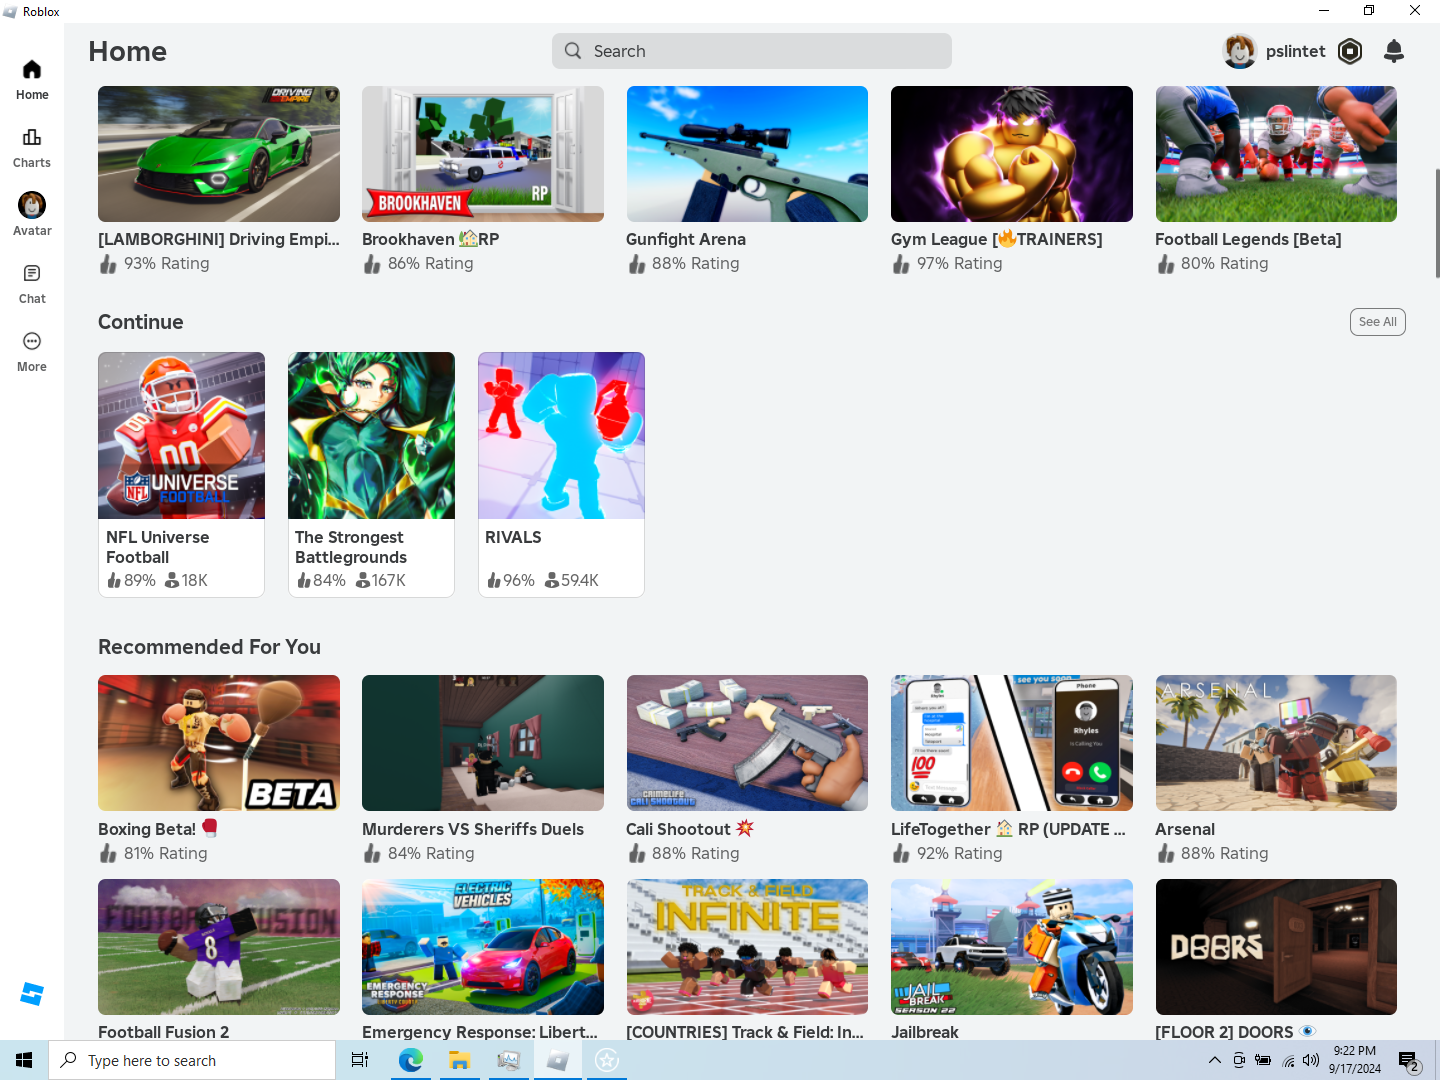Open Arsenal game thumbnail
This screenshot has height=1080, width=1440.
[x=1276, y=743]
